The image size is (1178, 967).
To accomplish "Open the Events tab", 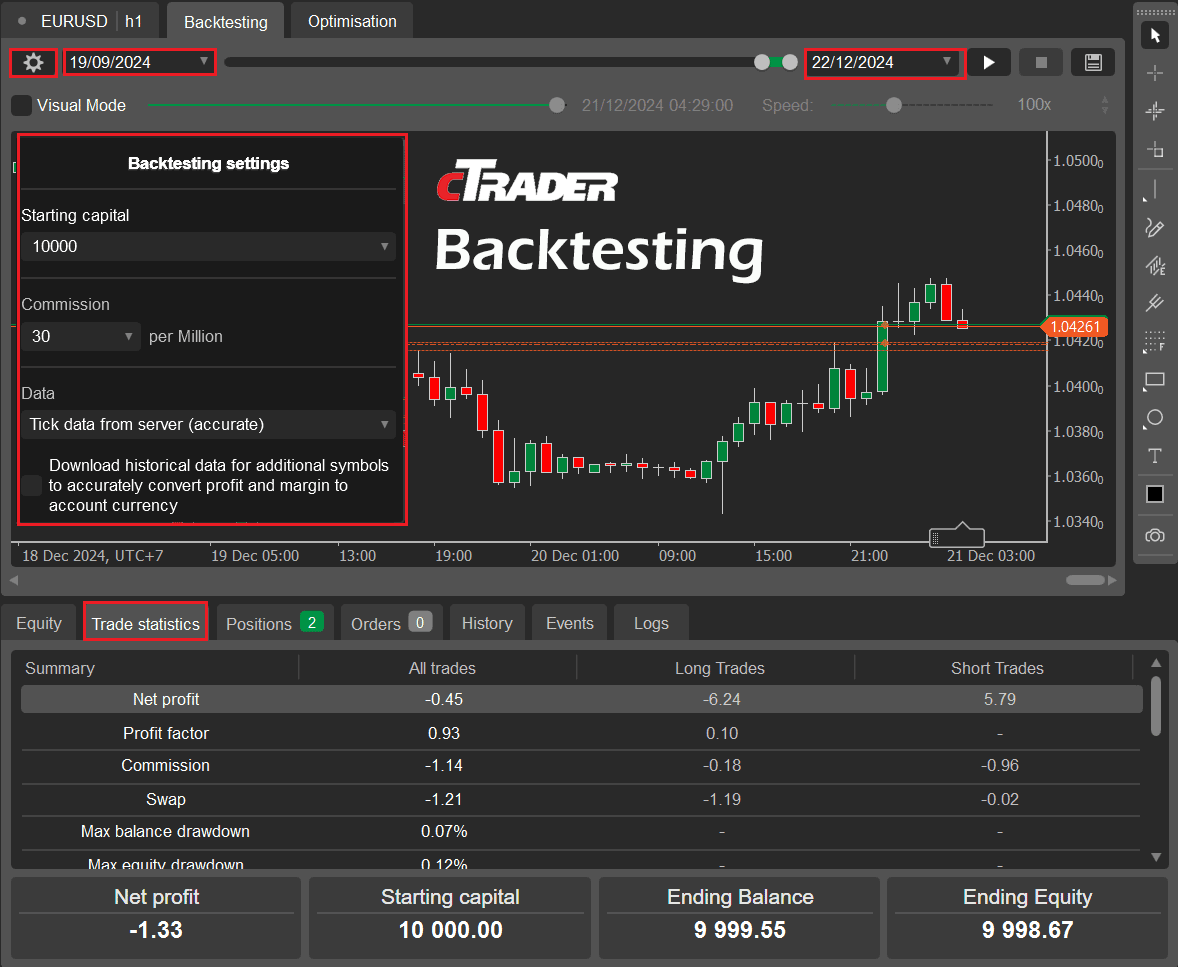I will coord(569,624).
